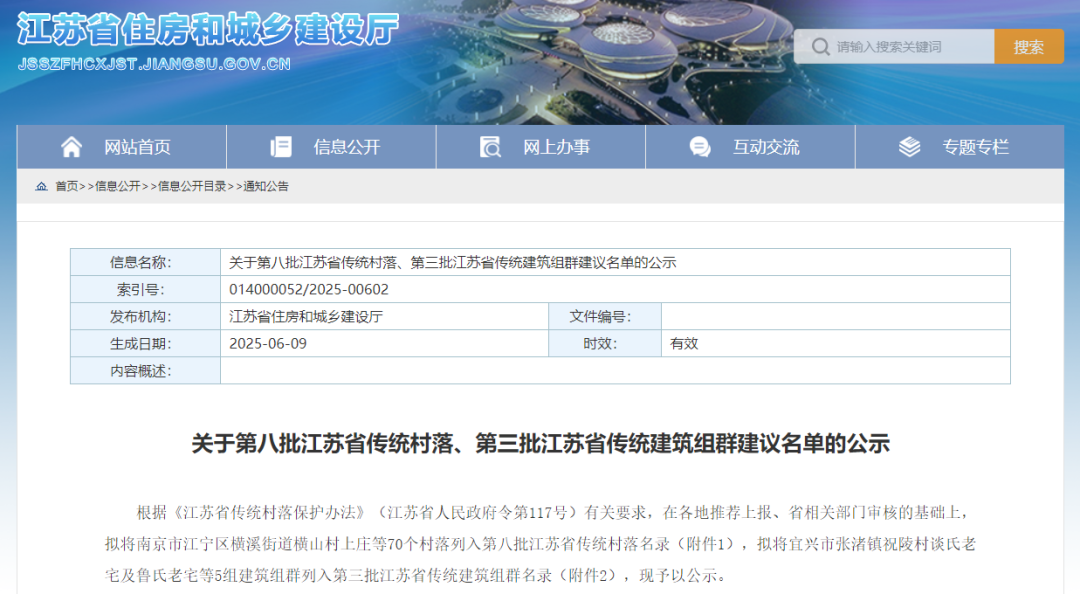Click the 内容概述: label cell
Screen dimensions: 1080x594
(x=145, y=371)
